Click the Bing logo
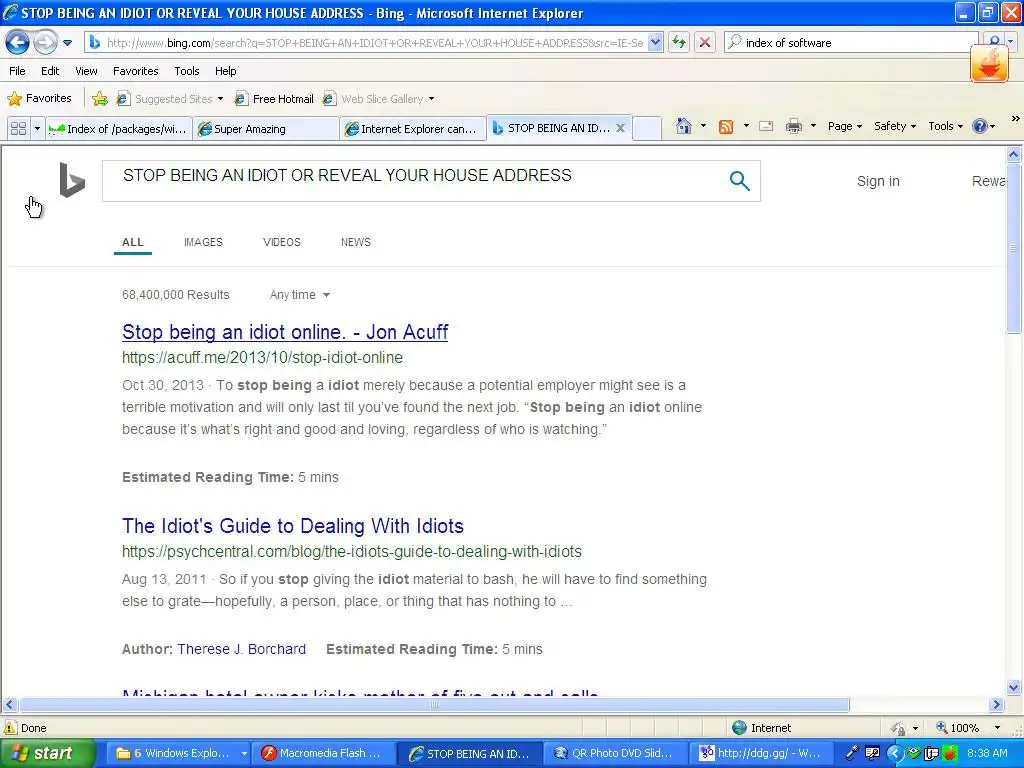 (x=72, y=180)
